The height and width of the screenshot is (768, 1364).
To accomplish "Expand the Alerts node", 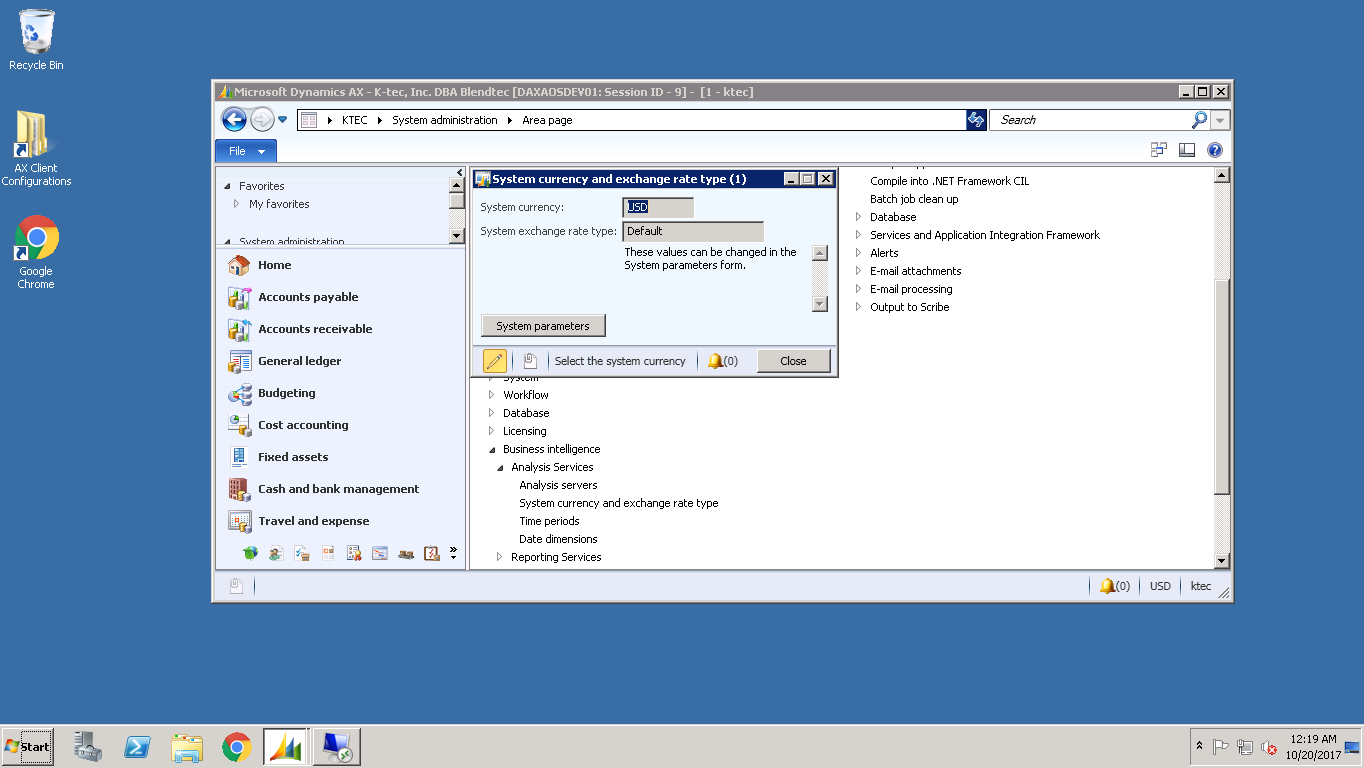I will [x=858, y=253].
